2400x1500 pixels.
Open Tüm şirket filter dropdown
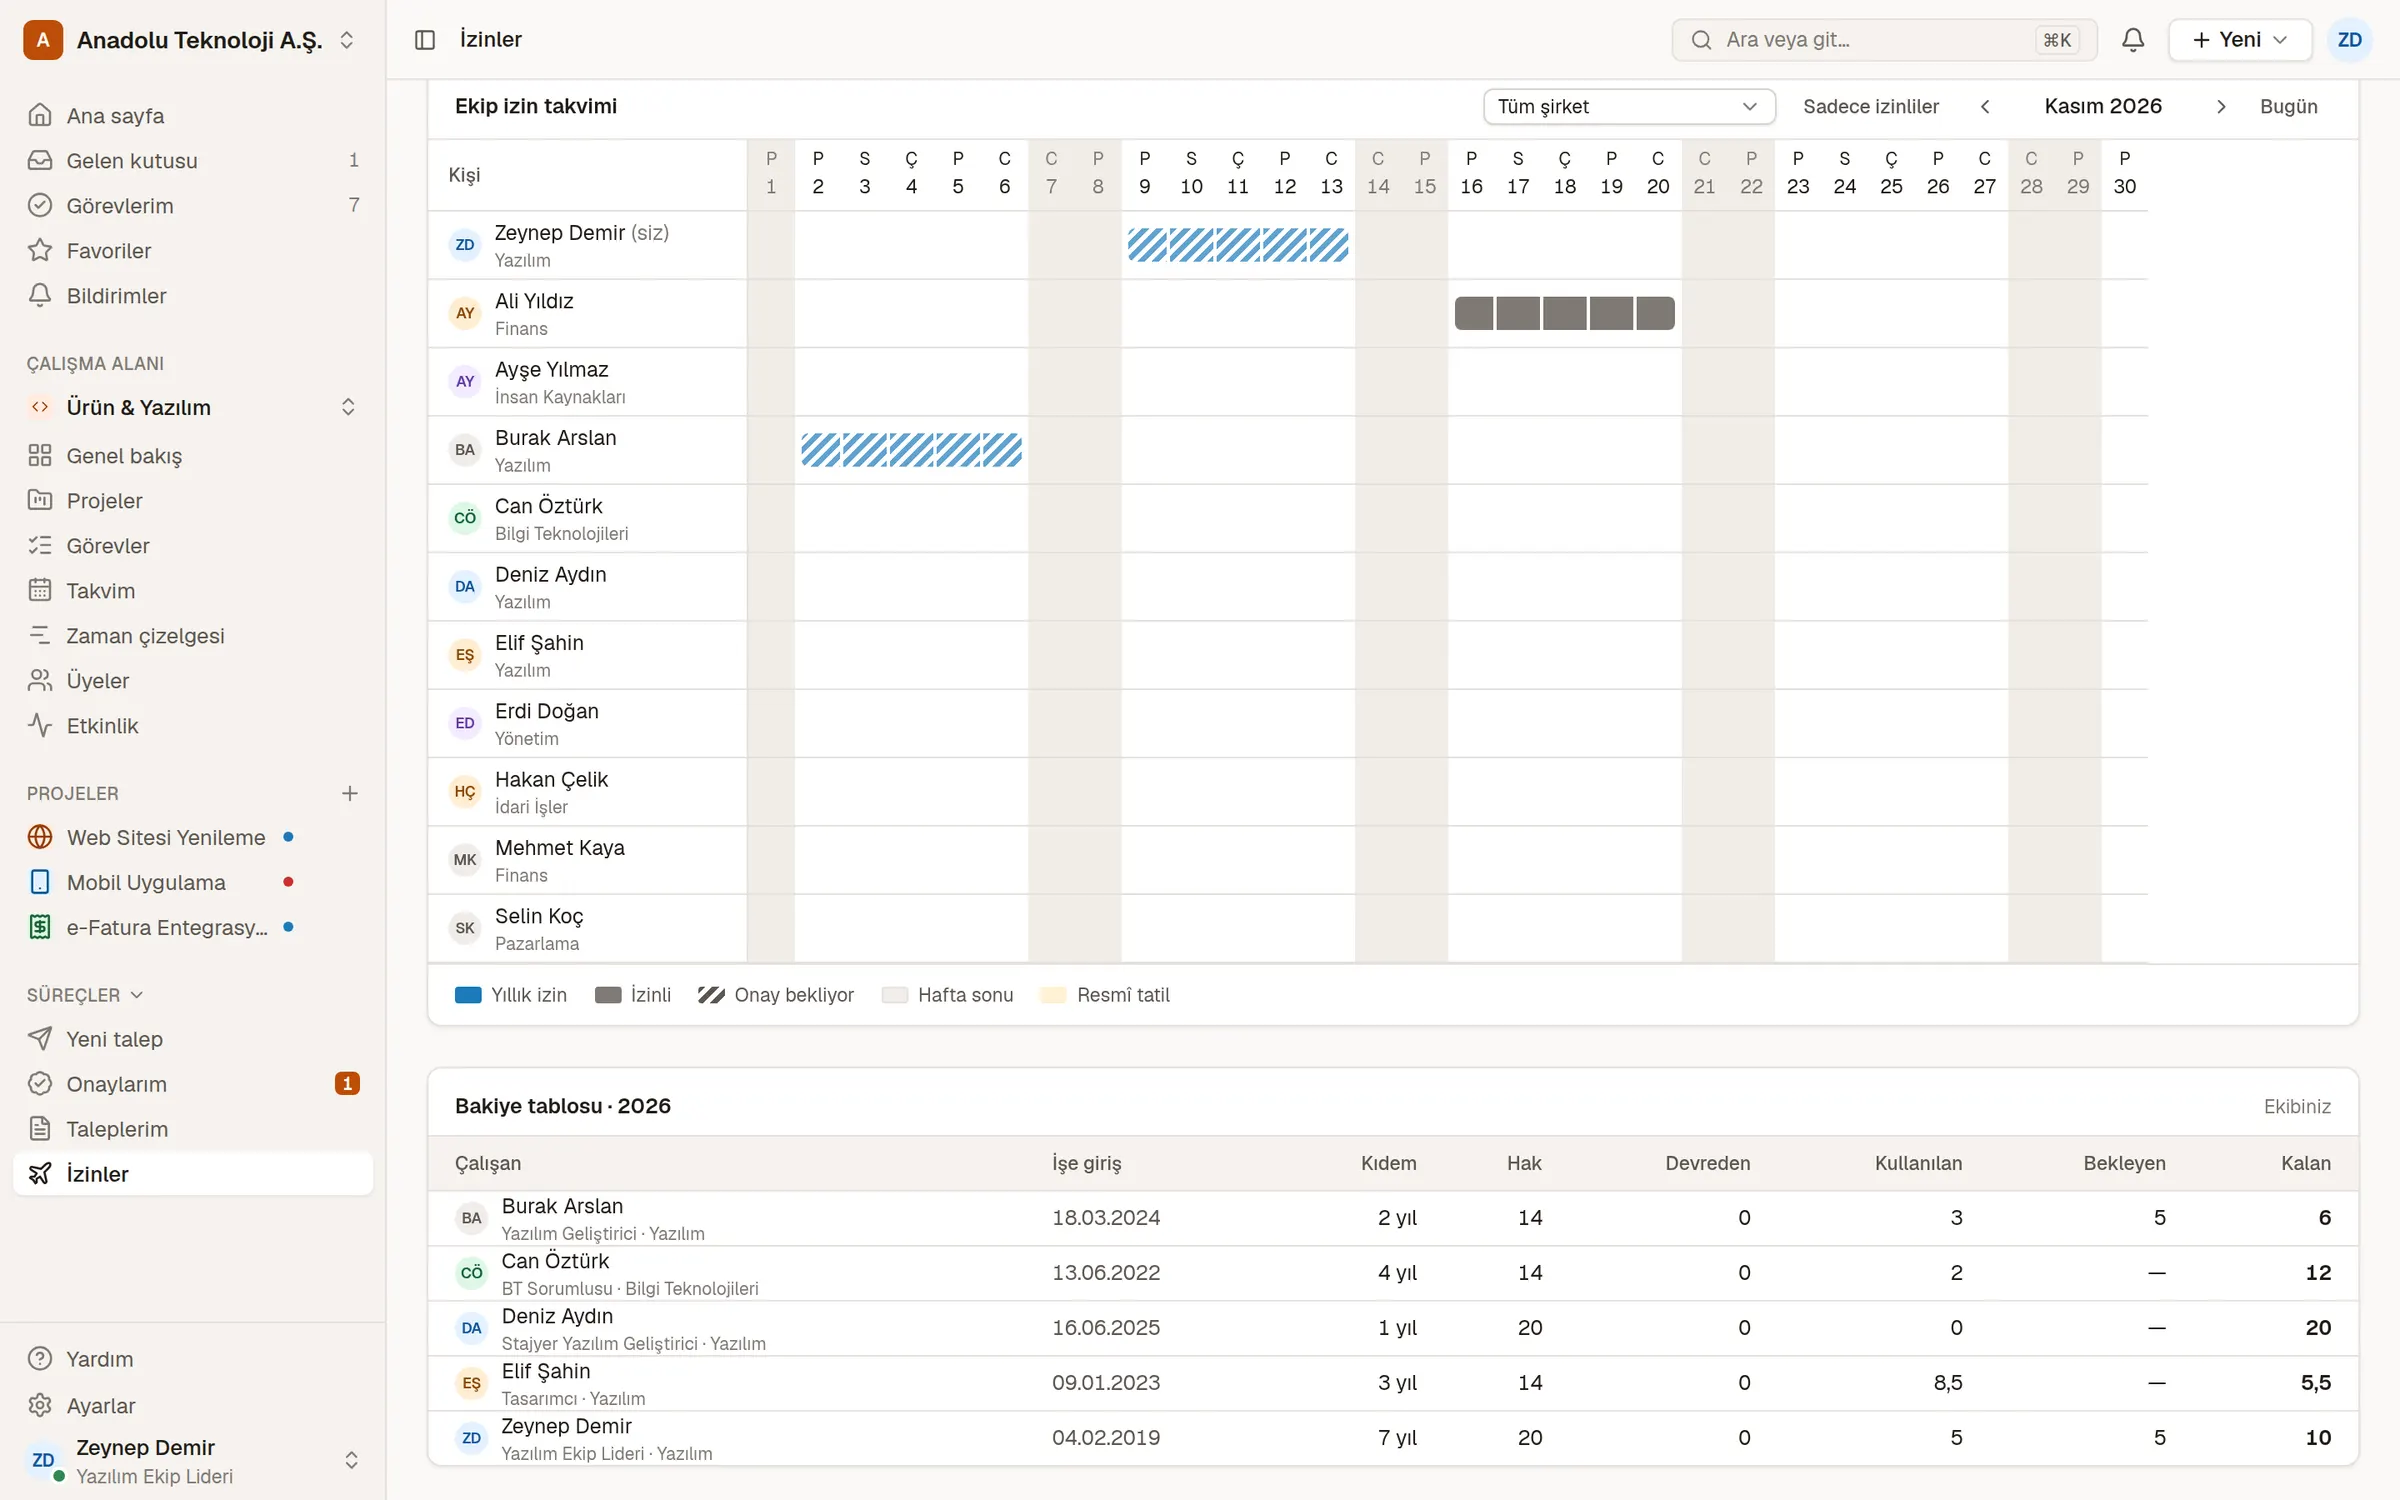click(x=1628, y=106)
